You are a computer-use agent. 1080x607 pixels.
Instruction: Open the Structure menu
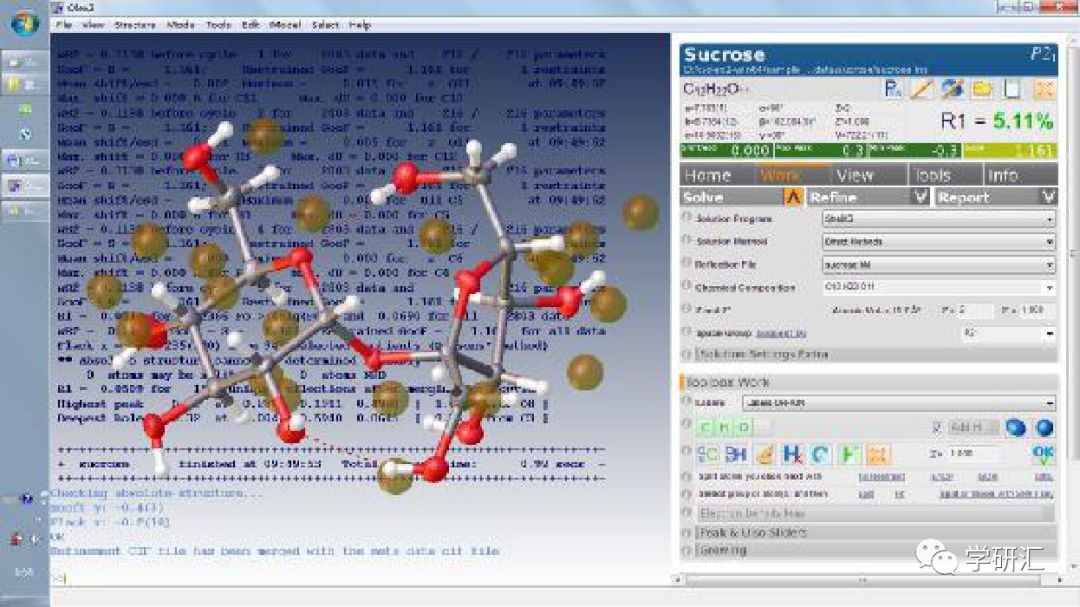coord(135,25)
